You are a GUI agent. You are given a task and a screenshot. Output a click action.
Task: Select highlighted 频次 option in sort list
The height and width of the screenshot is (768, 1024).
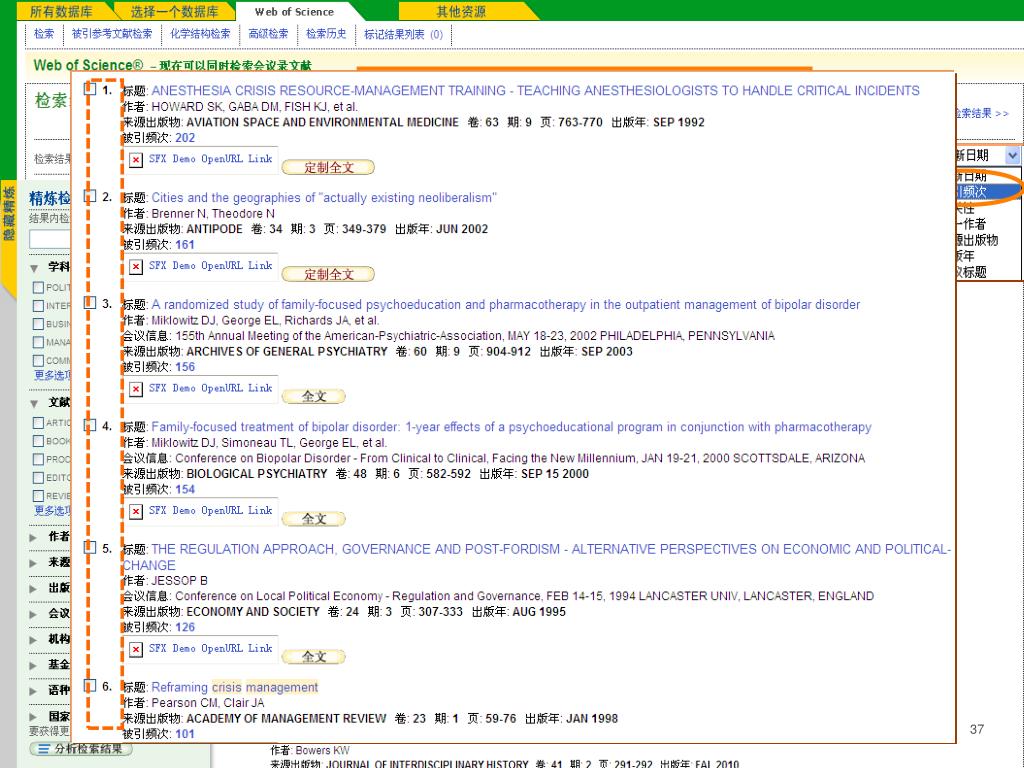[x=987, y=191]
